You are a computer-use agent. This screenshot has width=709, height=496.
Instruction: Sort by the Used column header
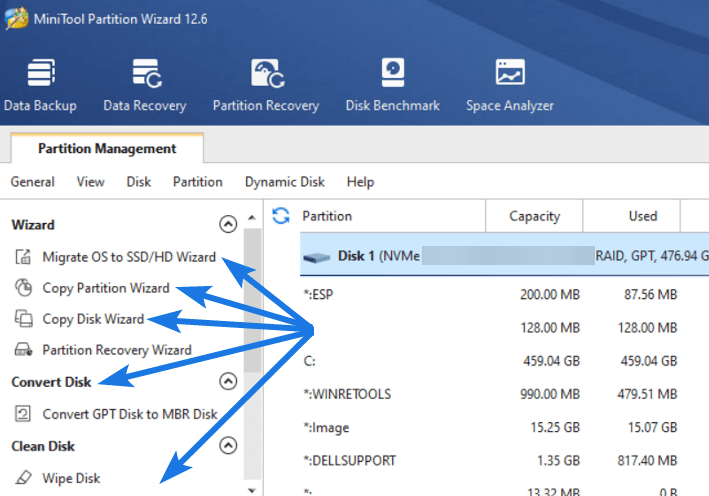point(632,216)
